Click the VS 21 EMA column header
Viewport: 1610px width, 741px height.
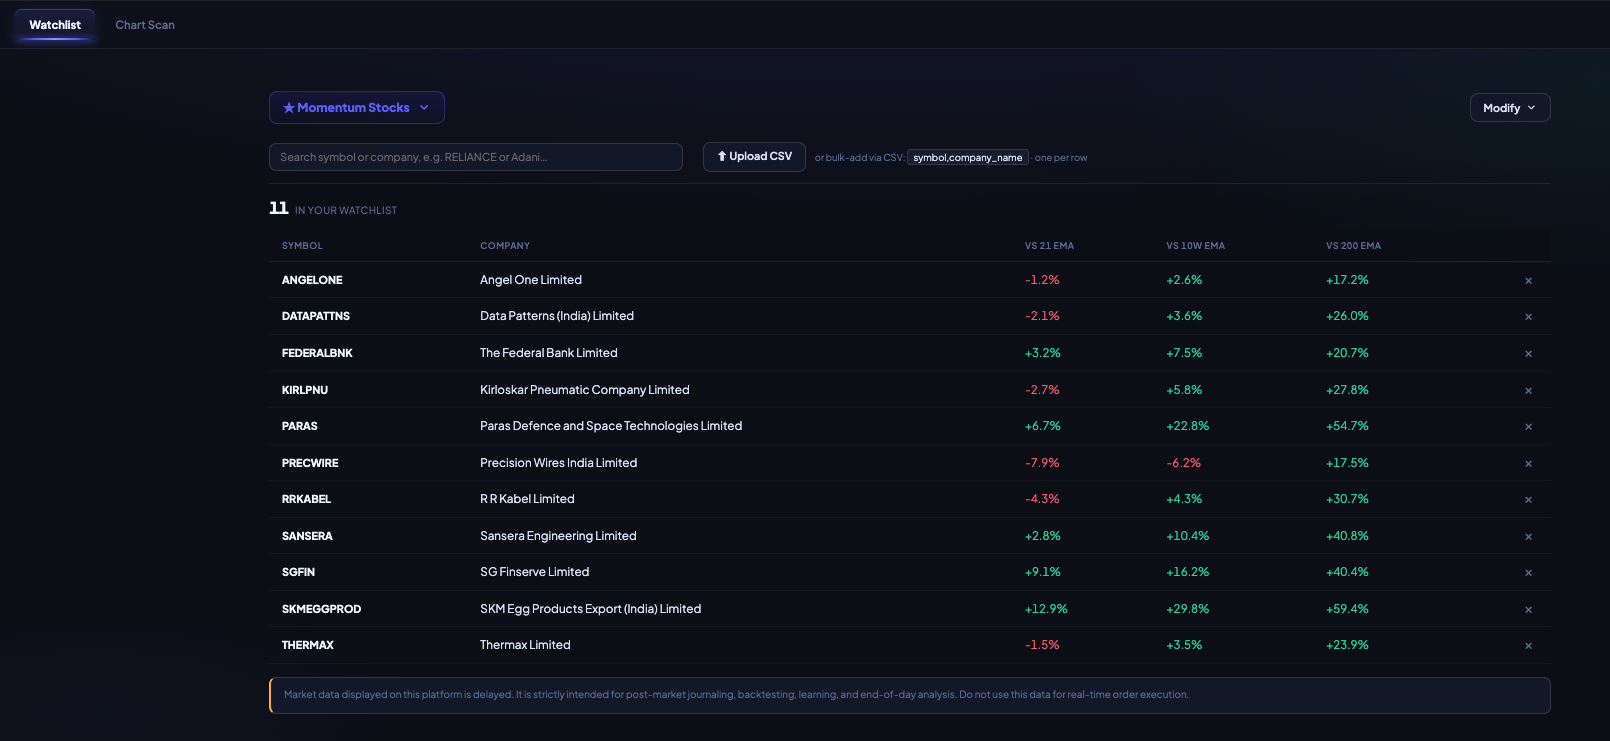(x=1049, y=246)
